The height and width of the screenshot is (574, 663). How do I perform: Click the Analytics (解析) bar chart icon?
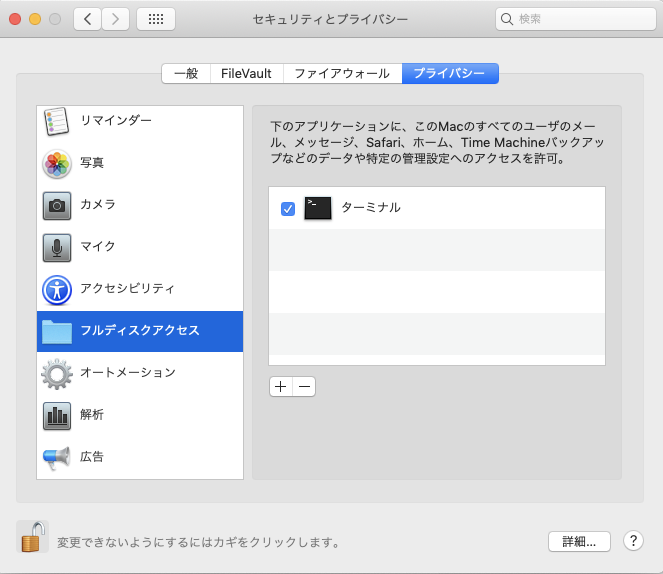point(57,415)
